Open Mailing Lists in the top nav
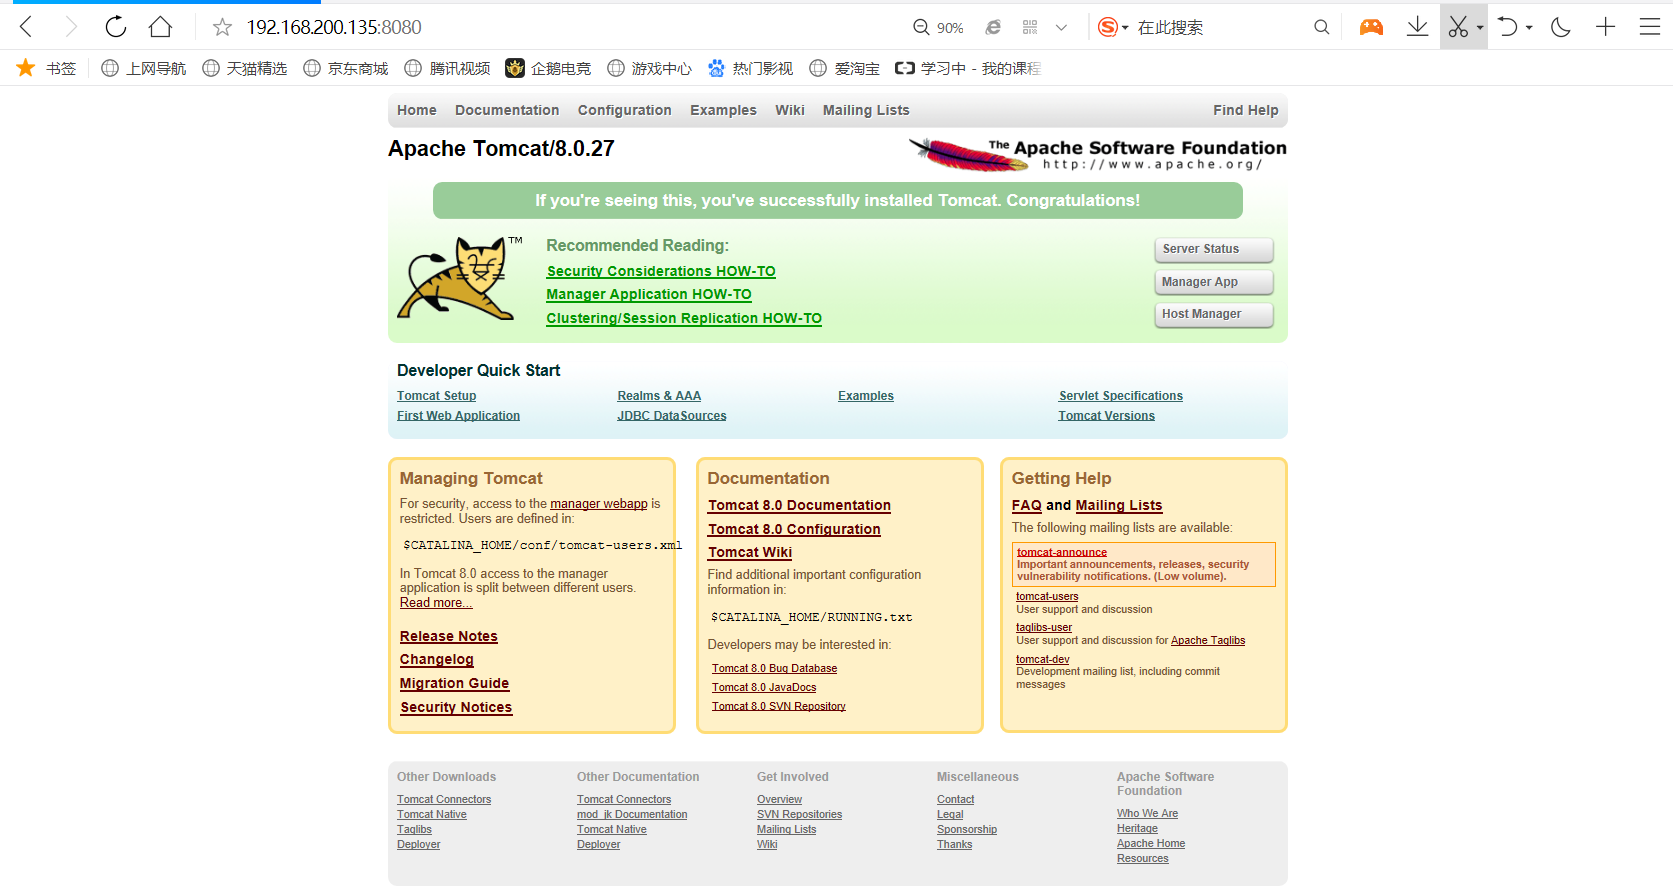Viewport: 1673px width, 894px height. click(866, 110)
